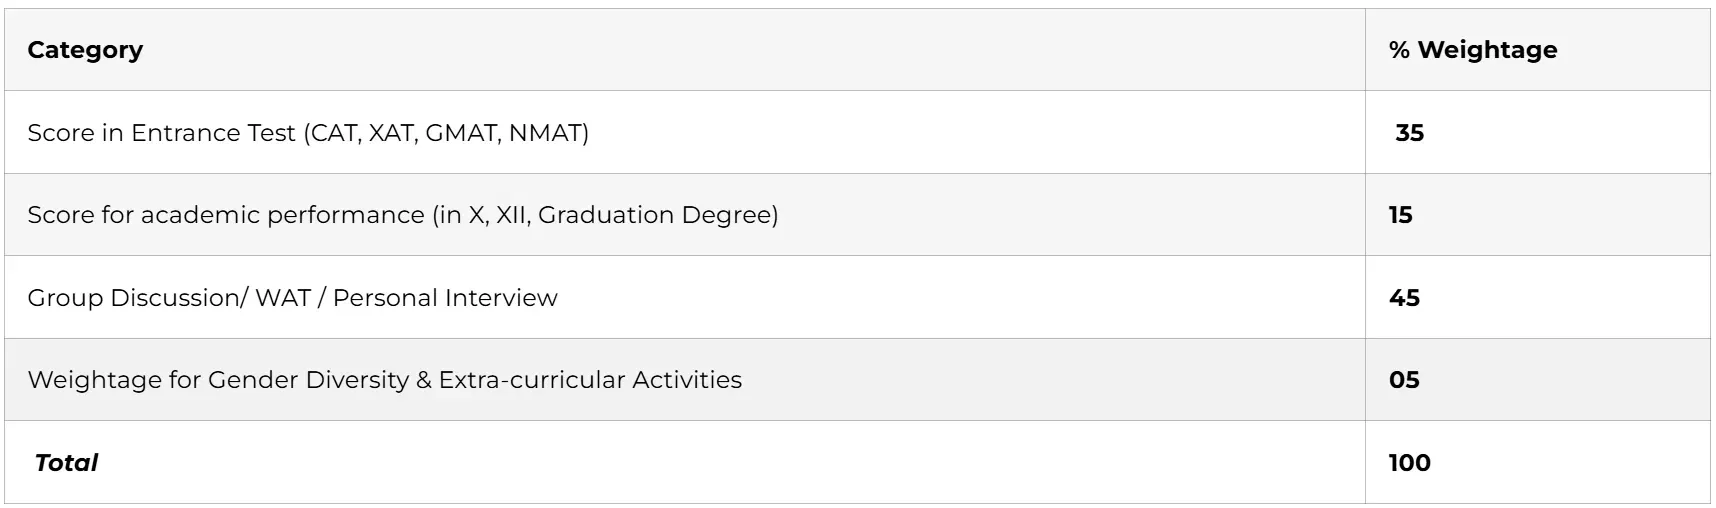1716x508 pixels.
Task: Click the text 'Score in Entrance Test'
Action: (x=161, y=133)
